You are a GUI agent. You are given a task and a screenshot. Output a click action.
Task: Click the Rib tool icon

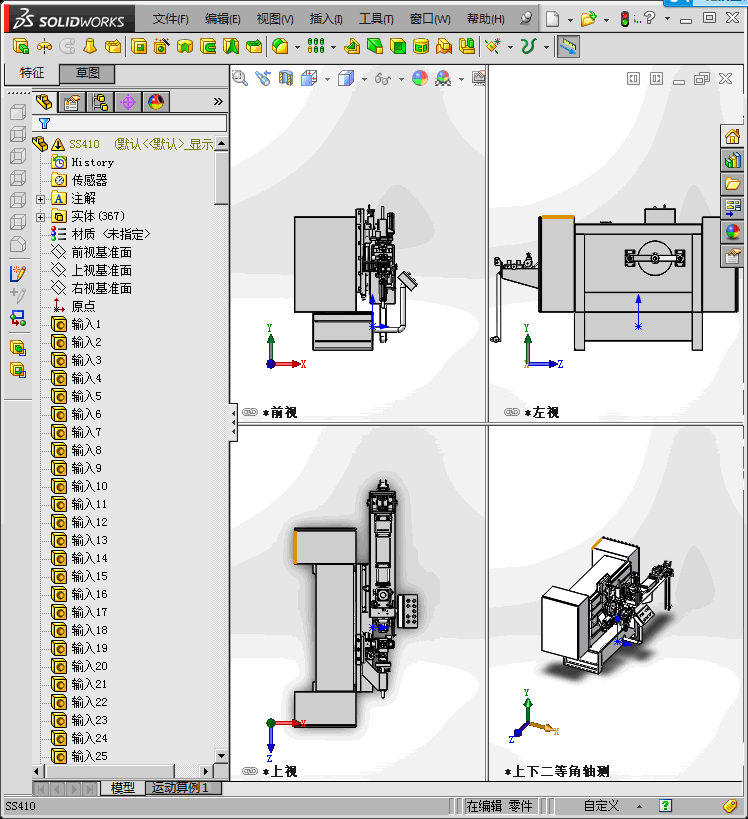[352, 46]
